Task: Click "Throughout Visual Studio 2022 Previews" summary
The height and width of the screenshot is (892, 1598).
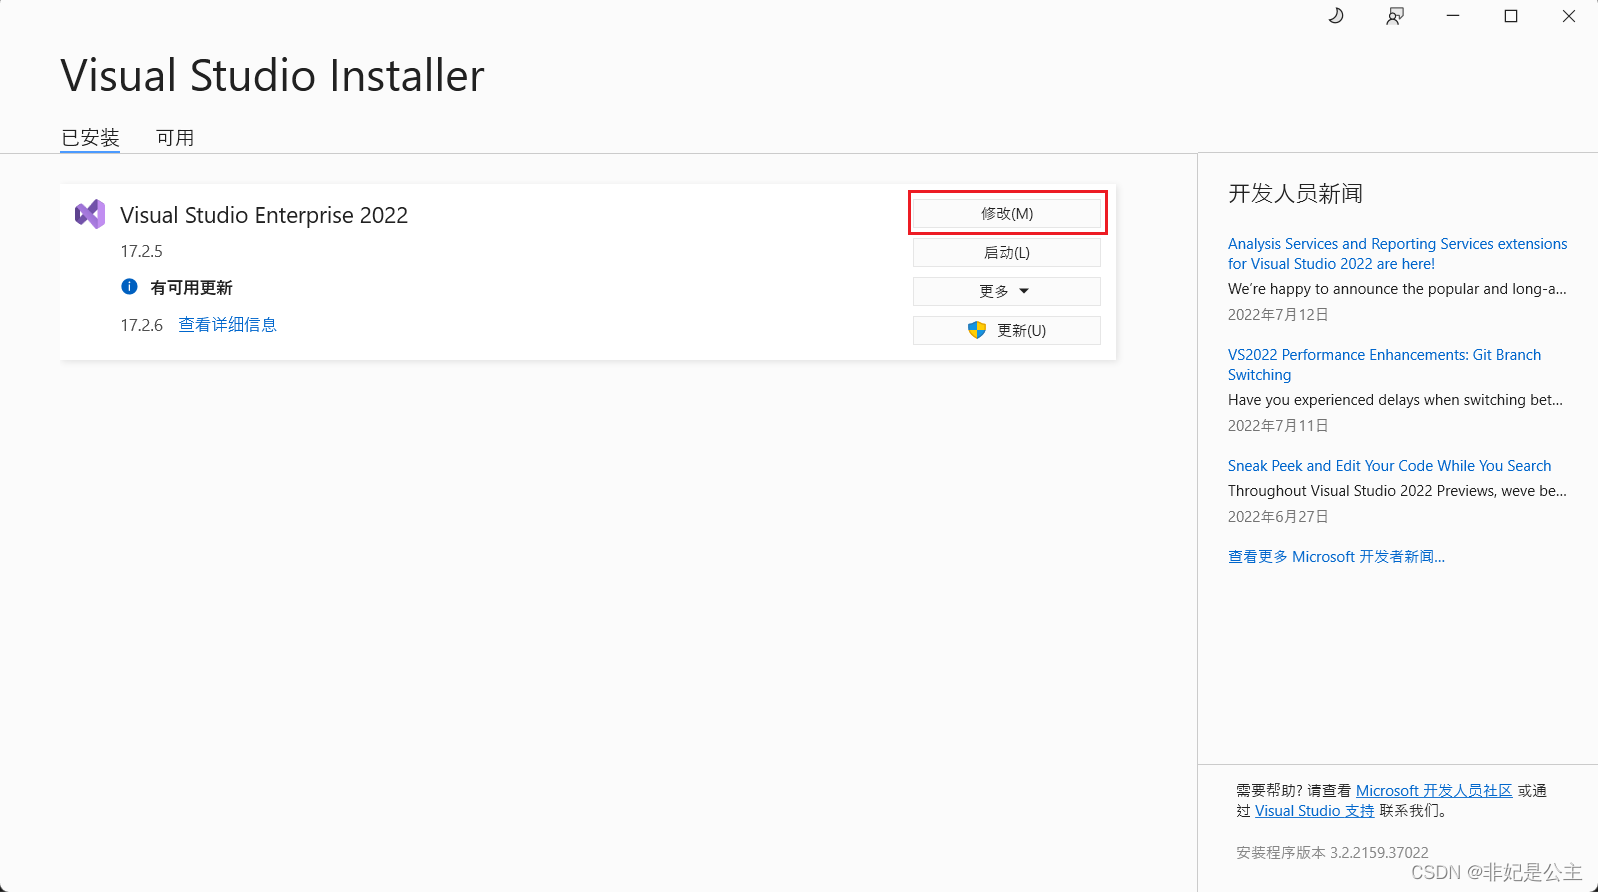Action: 1397,491
